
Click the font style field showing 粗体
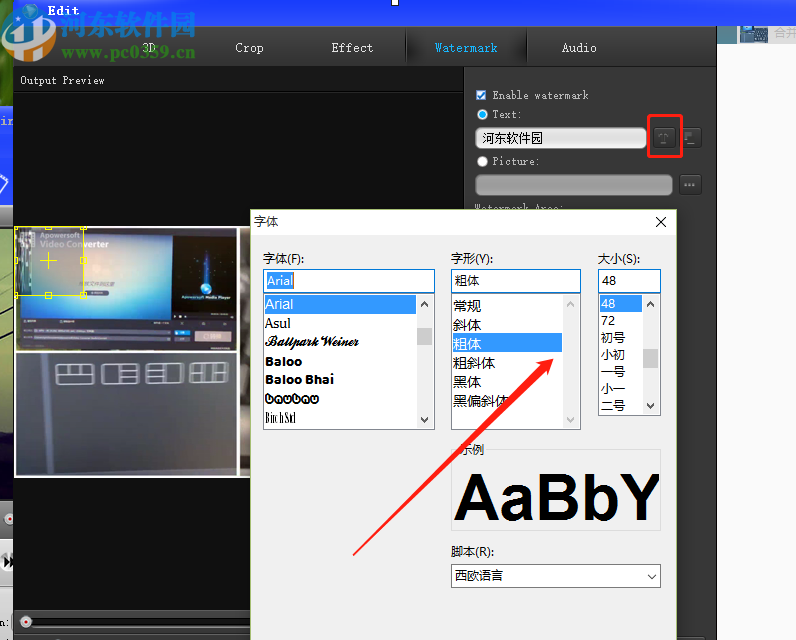(515, 281)
